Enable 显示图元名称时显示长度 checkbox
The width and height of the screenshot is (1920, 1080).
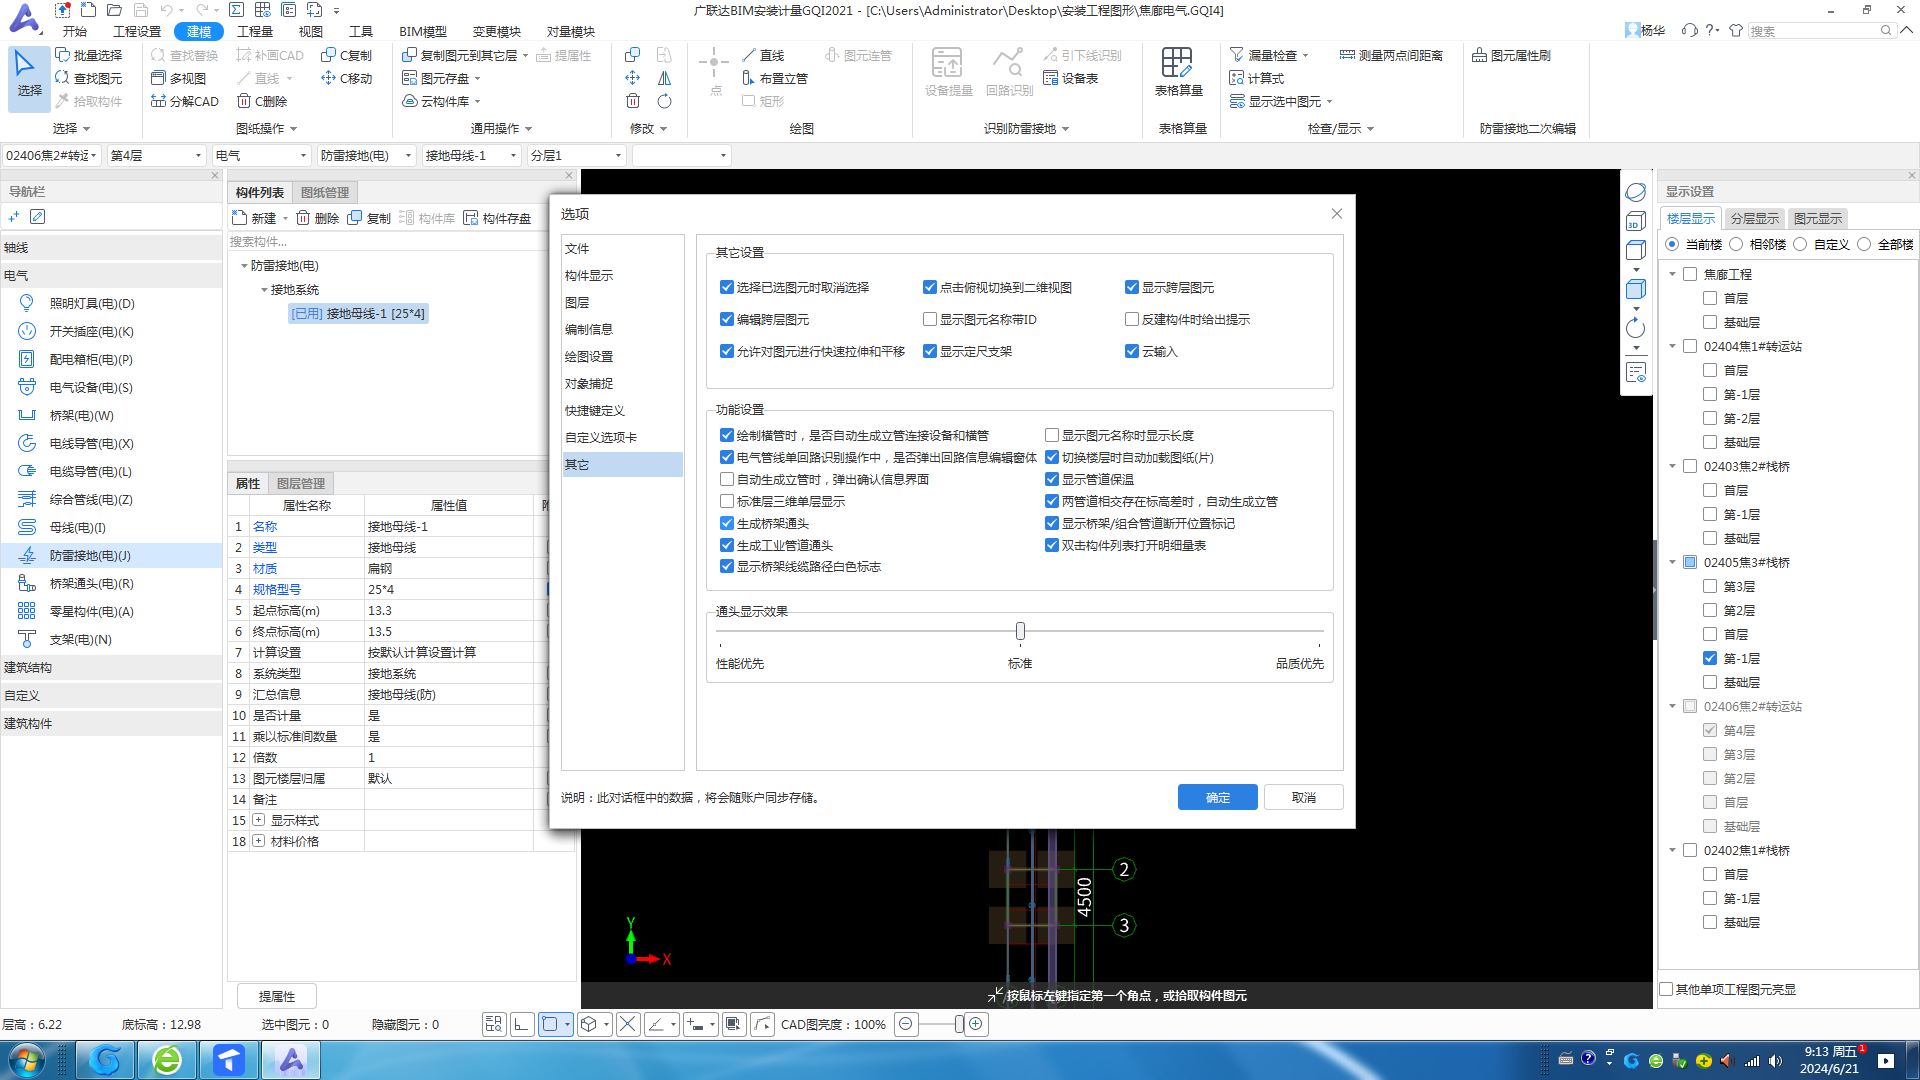point(1052,435)
